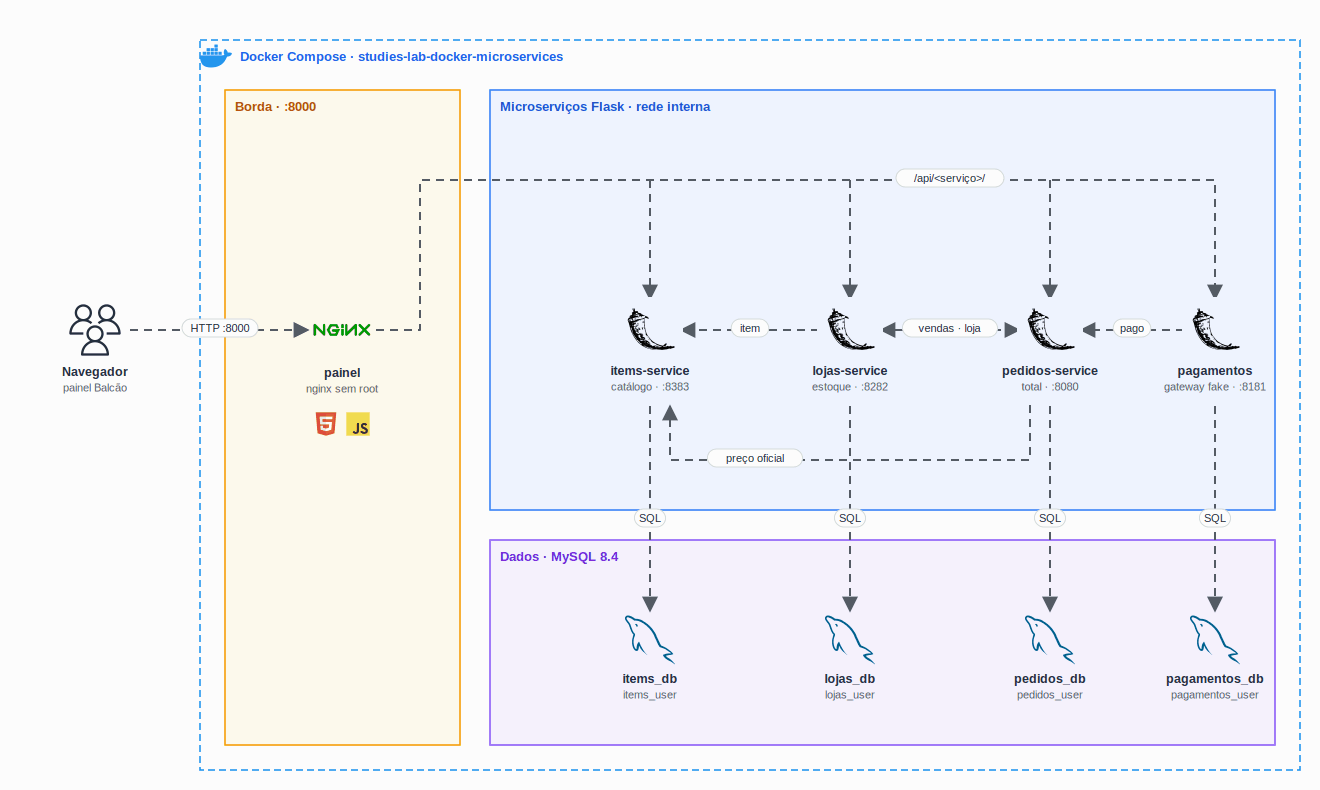Click the 'Microserviços Flask · rede interna' title
The image size is (1320, 790).
[605, 107]
